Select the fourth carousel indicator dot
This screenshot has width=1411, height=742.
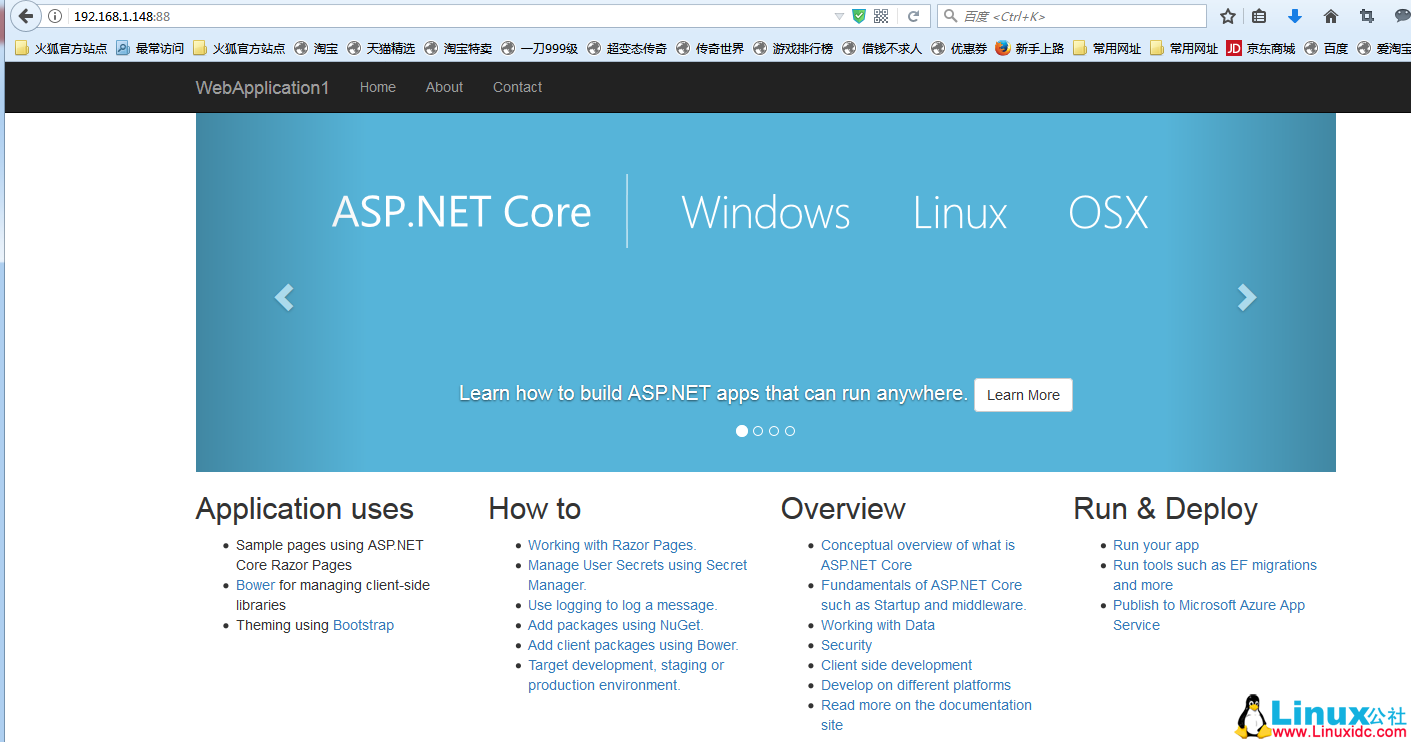point(790,431)
